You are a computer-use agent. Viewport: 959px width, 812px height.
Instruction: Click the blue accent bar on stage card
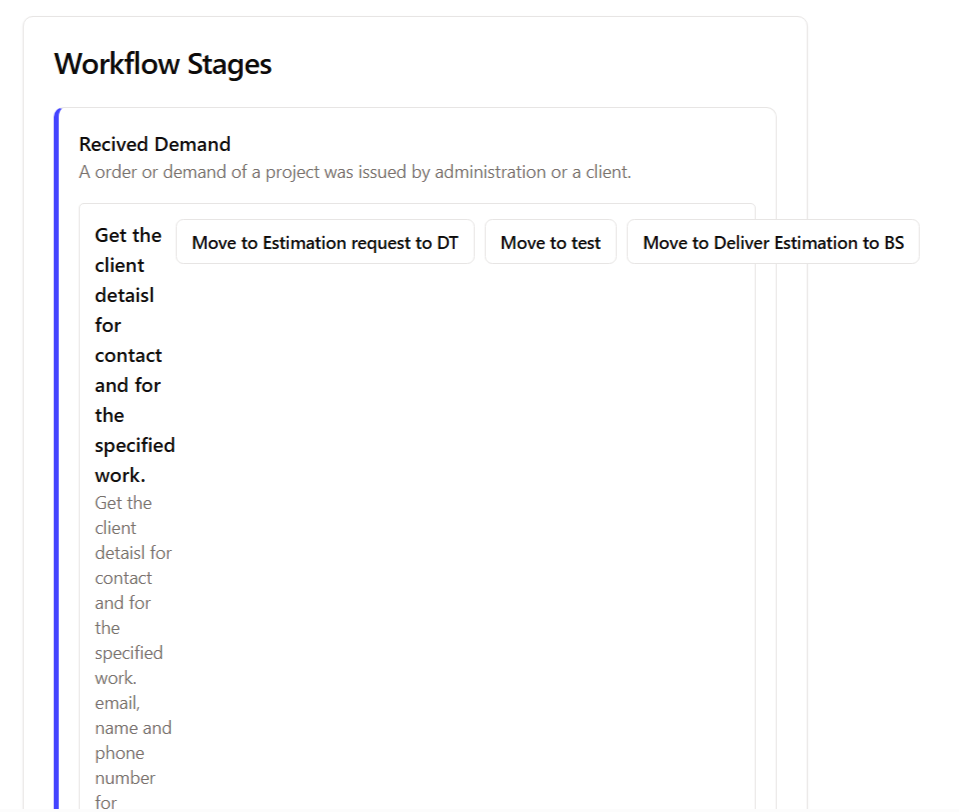coord(57,450)
